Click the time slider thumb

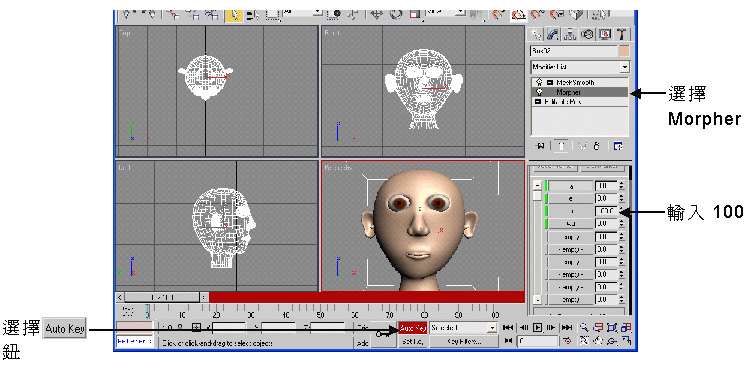click(162, 297)
